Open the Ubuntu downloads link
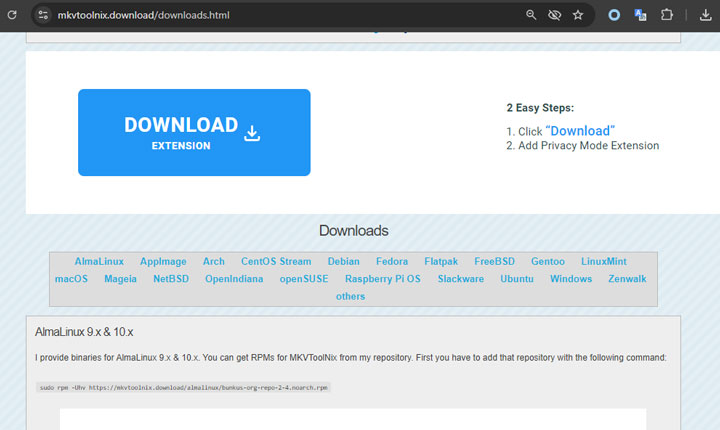Image resolution: width=720 pixels, height=430 pixels. pos(517,279)
